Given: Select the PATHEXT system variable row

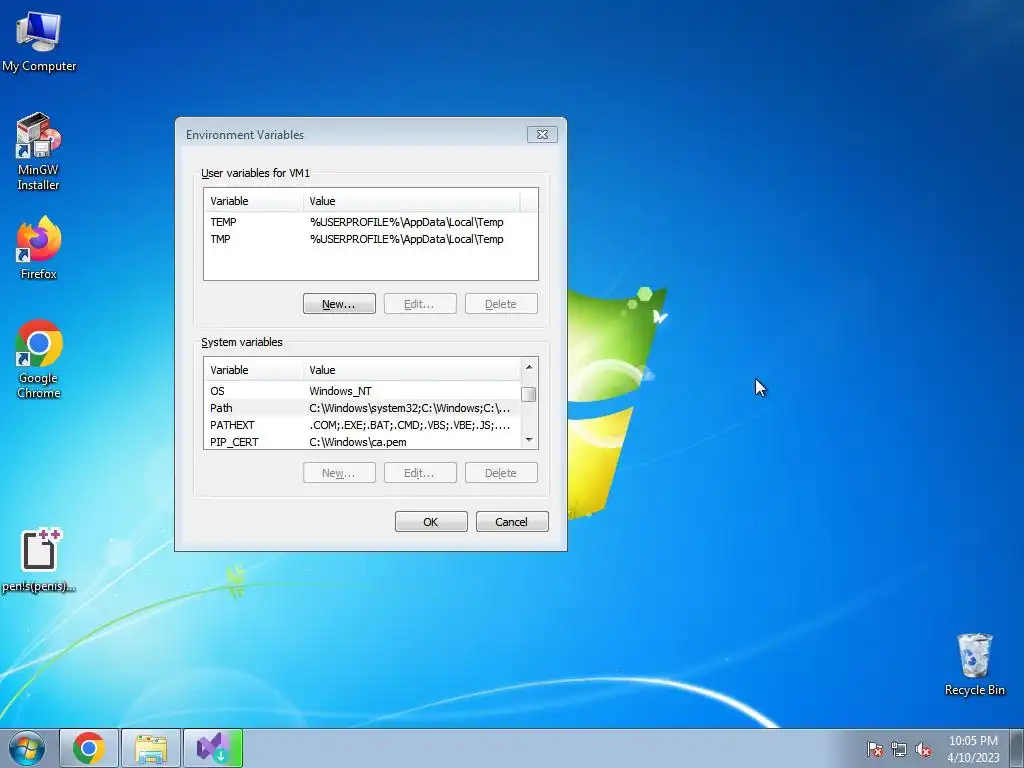Looking at the screenshot, I should [x=363, y=424].
